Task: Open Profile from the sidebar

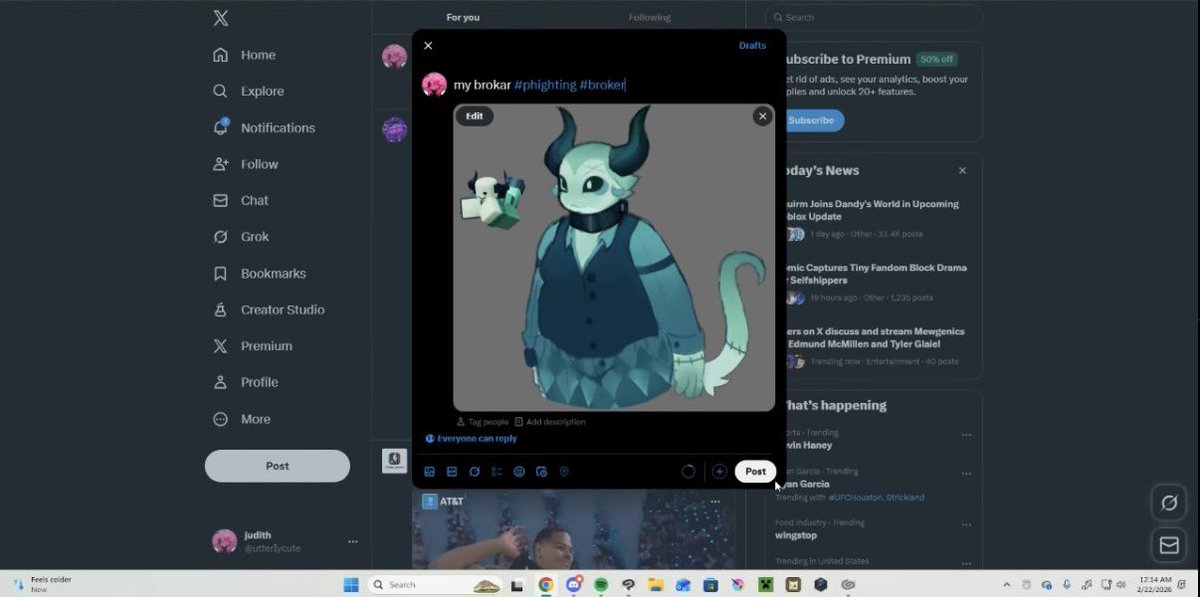Action: (x=245, y=382)
